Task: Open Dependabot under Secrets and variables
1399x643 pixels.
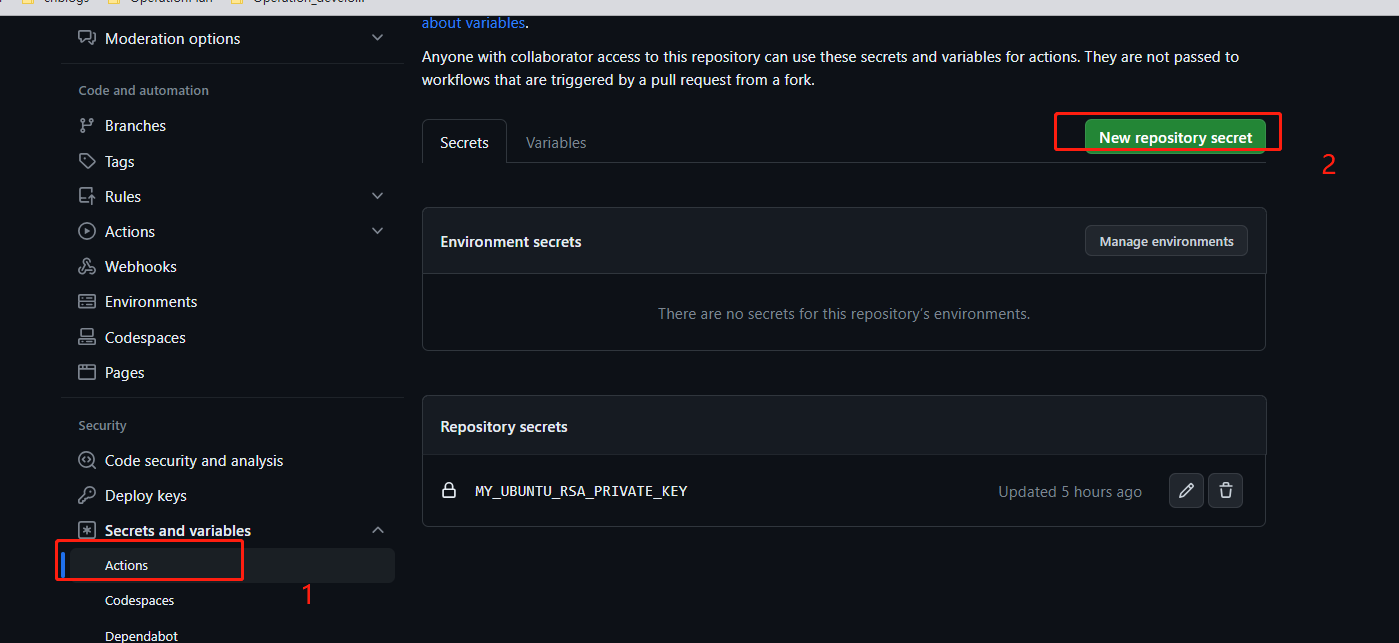Action: [x=141, y=635]
